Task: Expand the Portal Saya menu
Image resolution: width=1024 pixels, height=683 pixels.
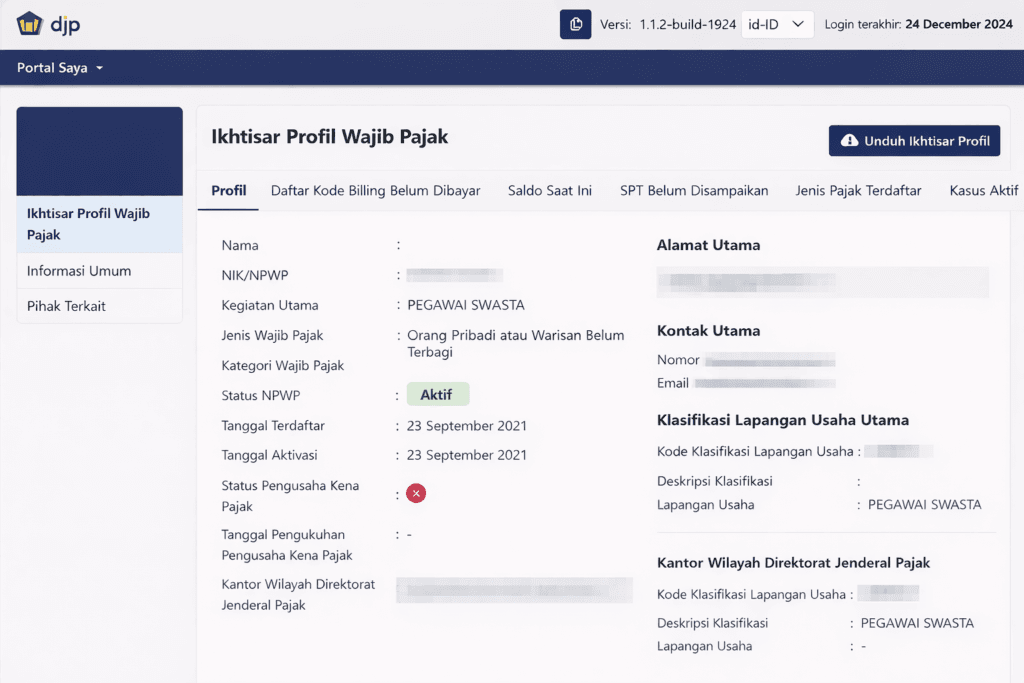Action: pyautogui.click(x=60, y=68)
